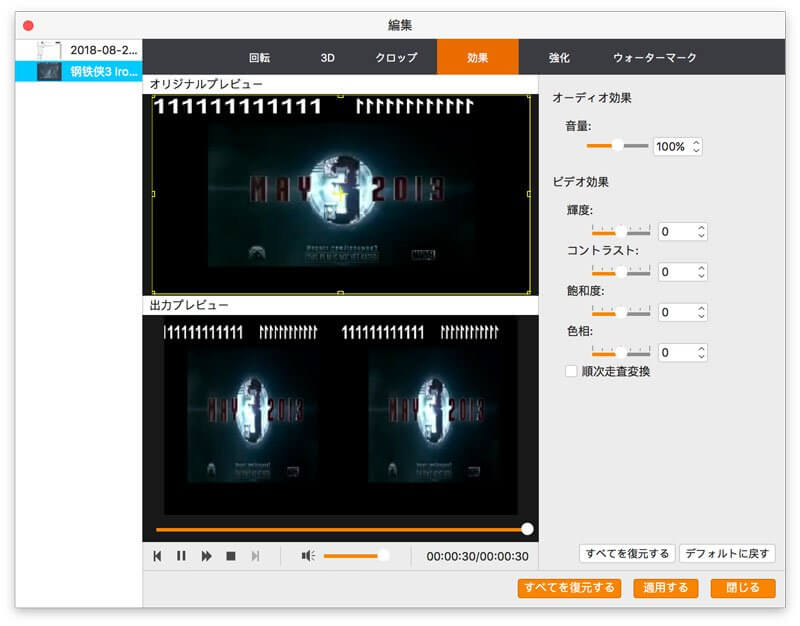
Task: Click the thumbnail beside 钢铁侠3 file
Action: click(49, 71)
